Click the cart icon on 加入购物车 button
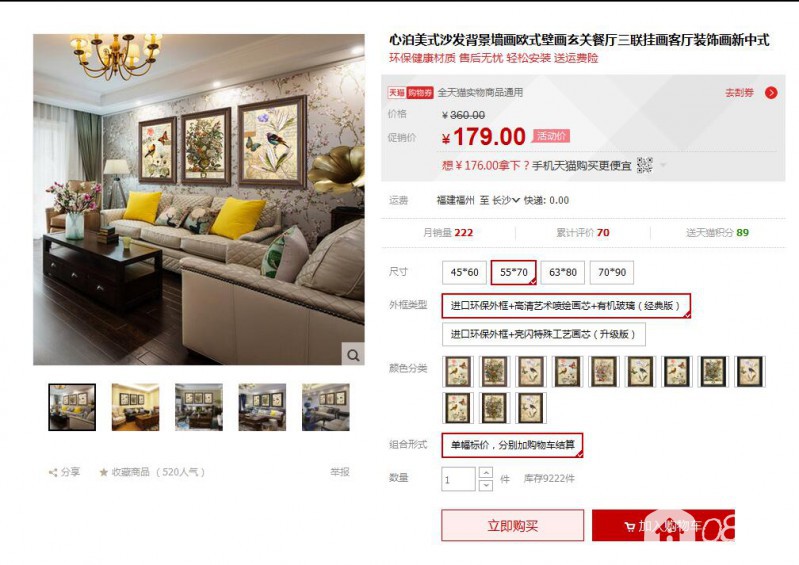This screenshot has height=565, width=799. click(629, 526)
